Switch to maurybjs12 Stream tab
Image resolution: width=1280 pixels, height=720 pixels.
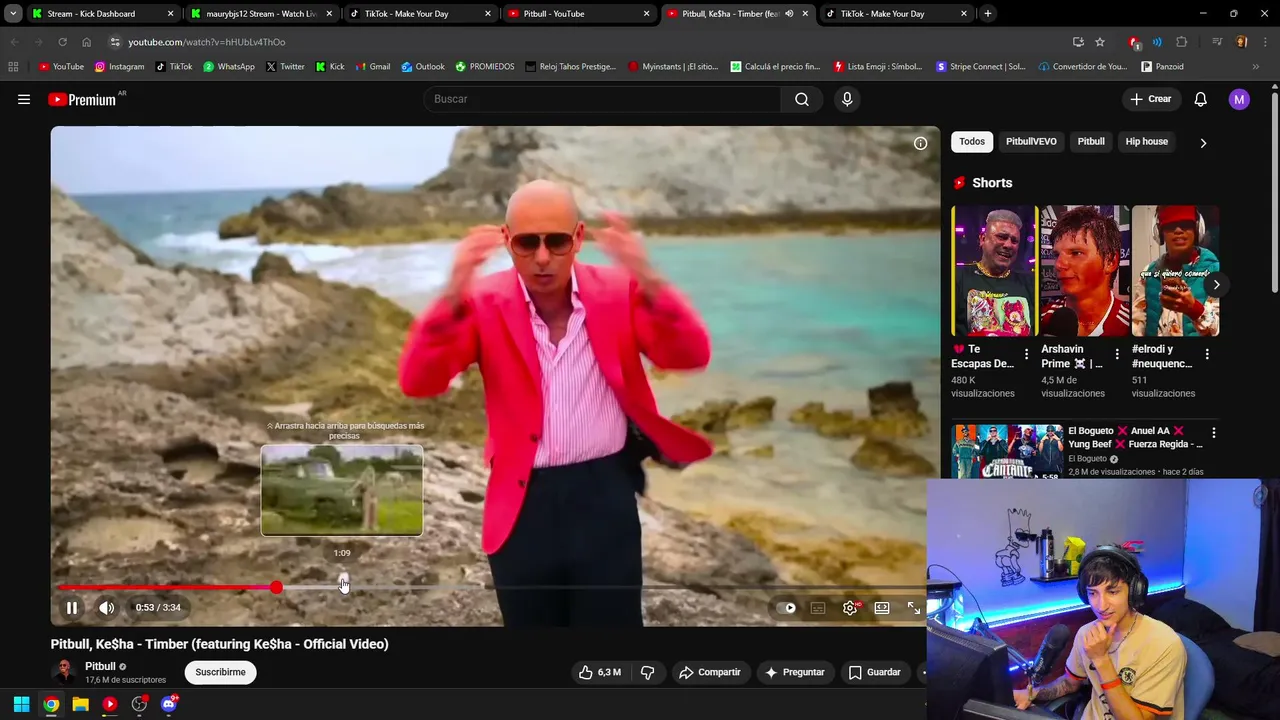click(262, 14)
